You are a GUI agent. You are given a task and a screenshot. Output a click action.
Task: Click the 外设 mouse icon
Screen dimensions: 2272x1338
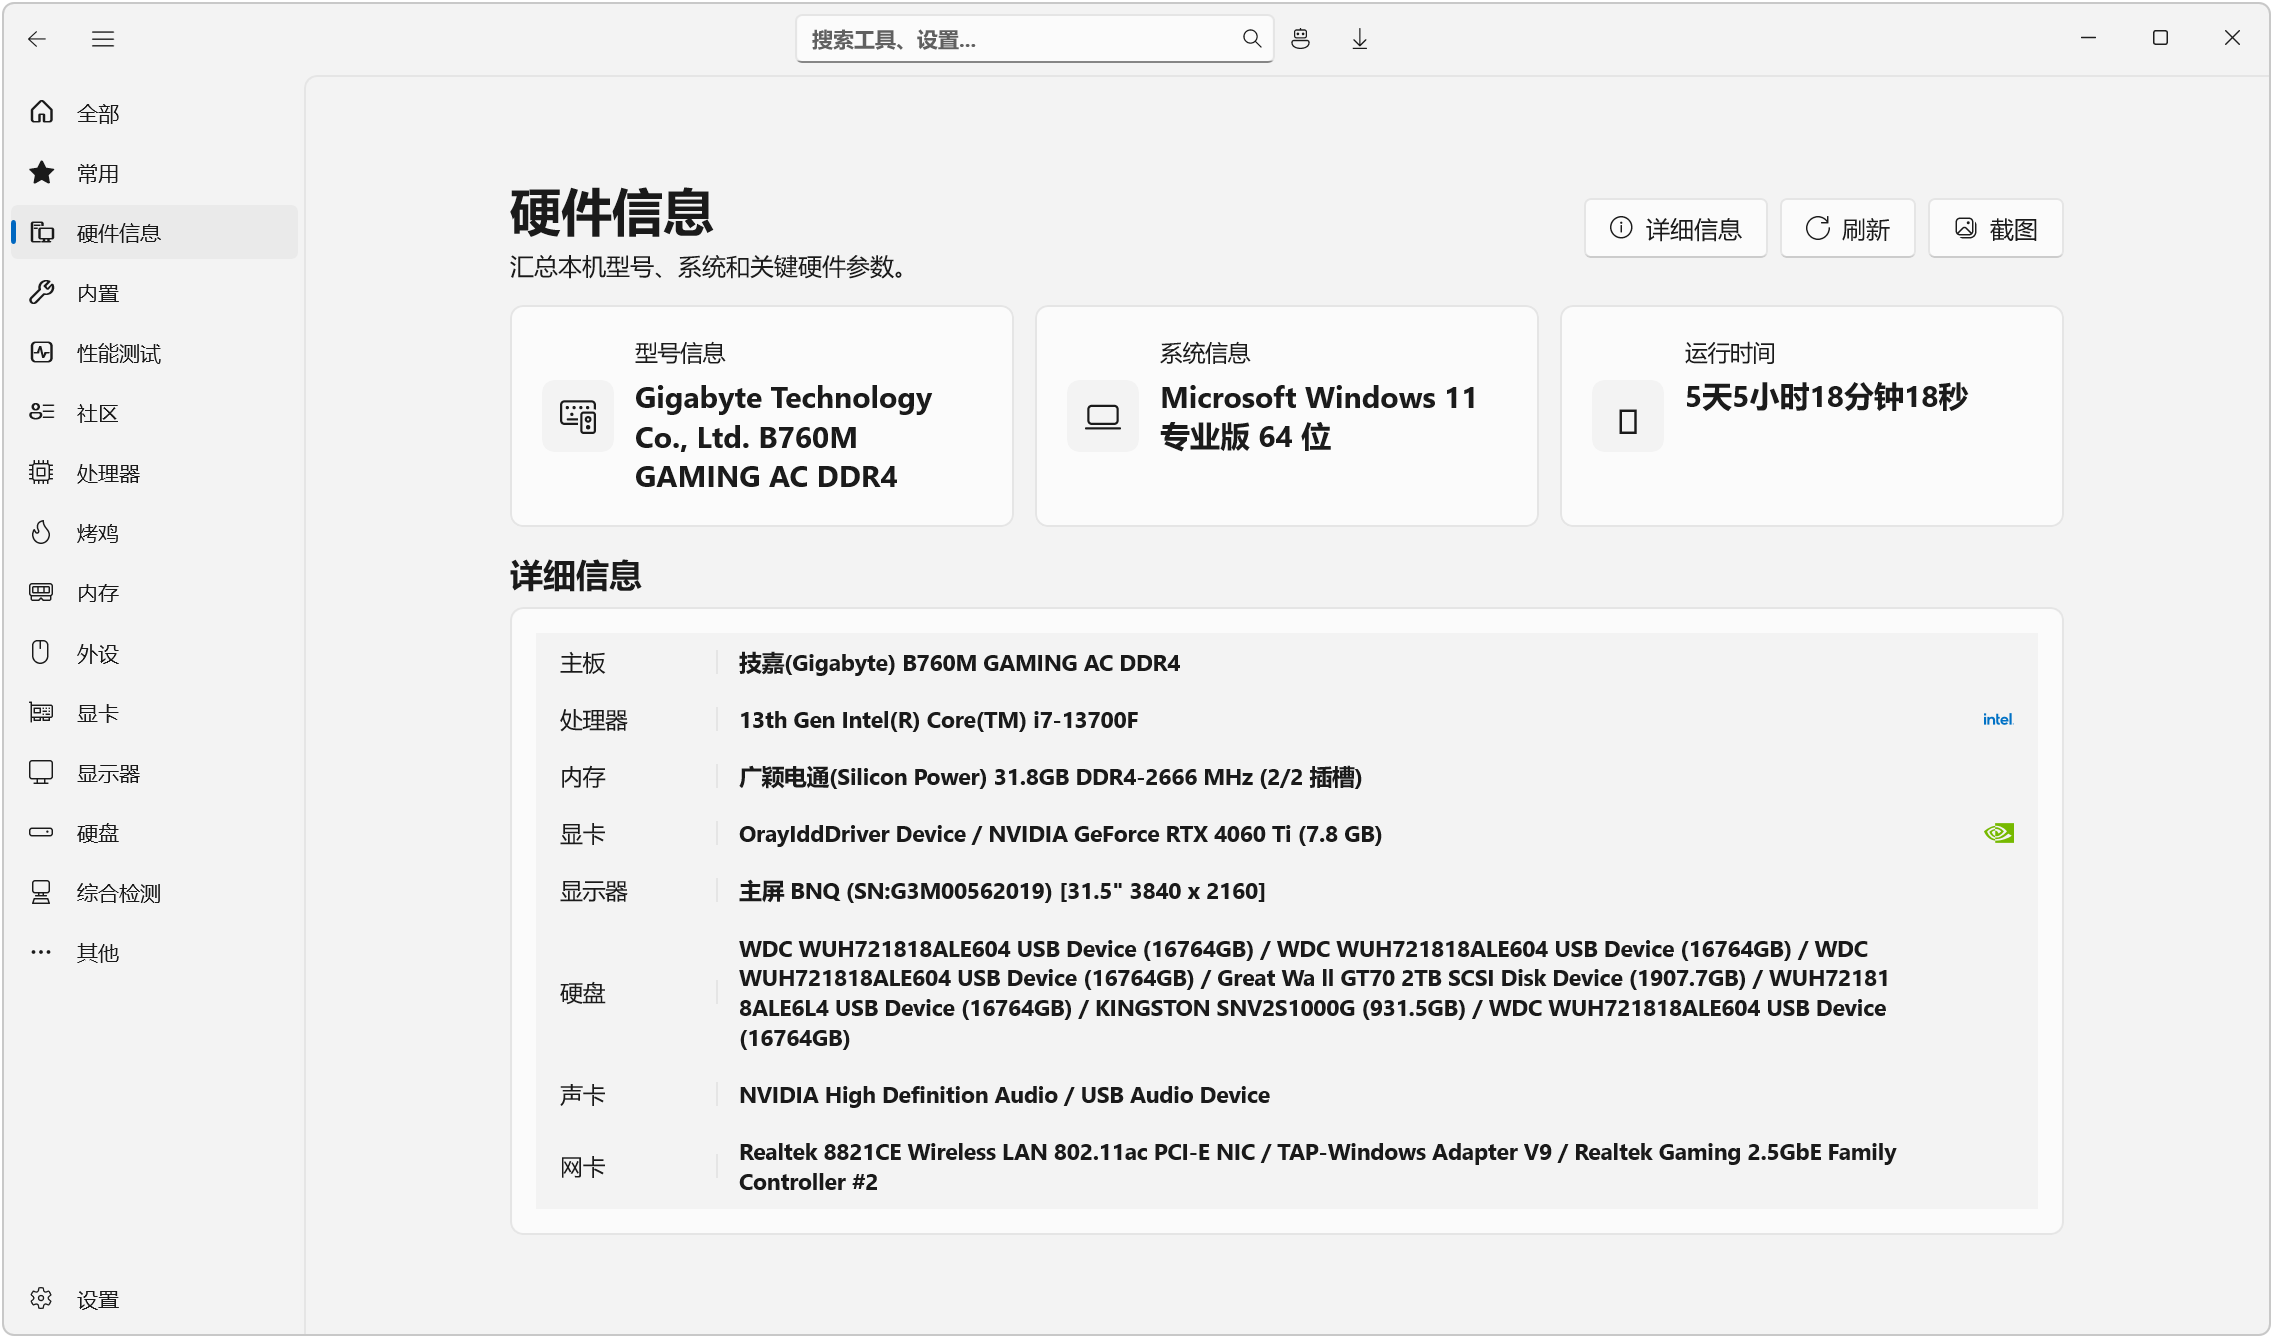coord(41,652)
